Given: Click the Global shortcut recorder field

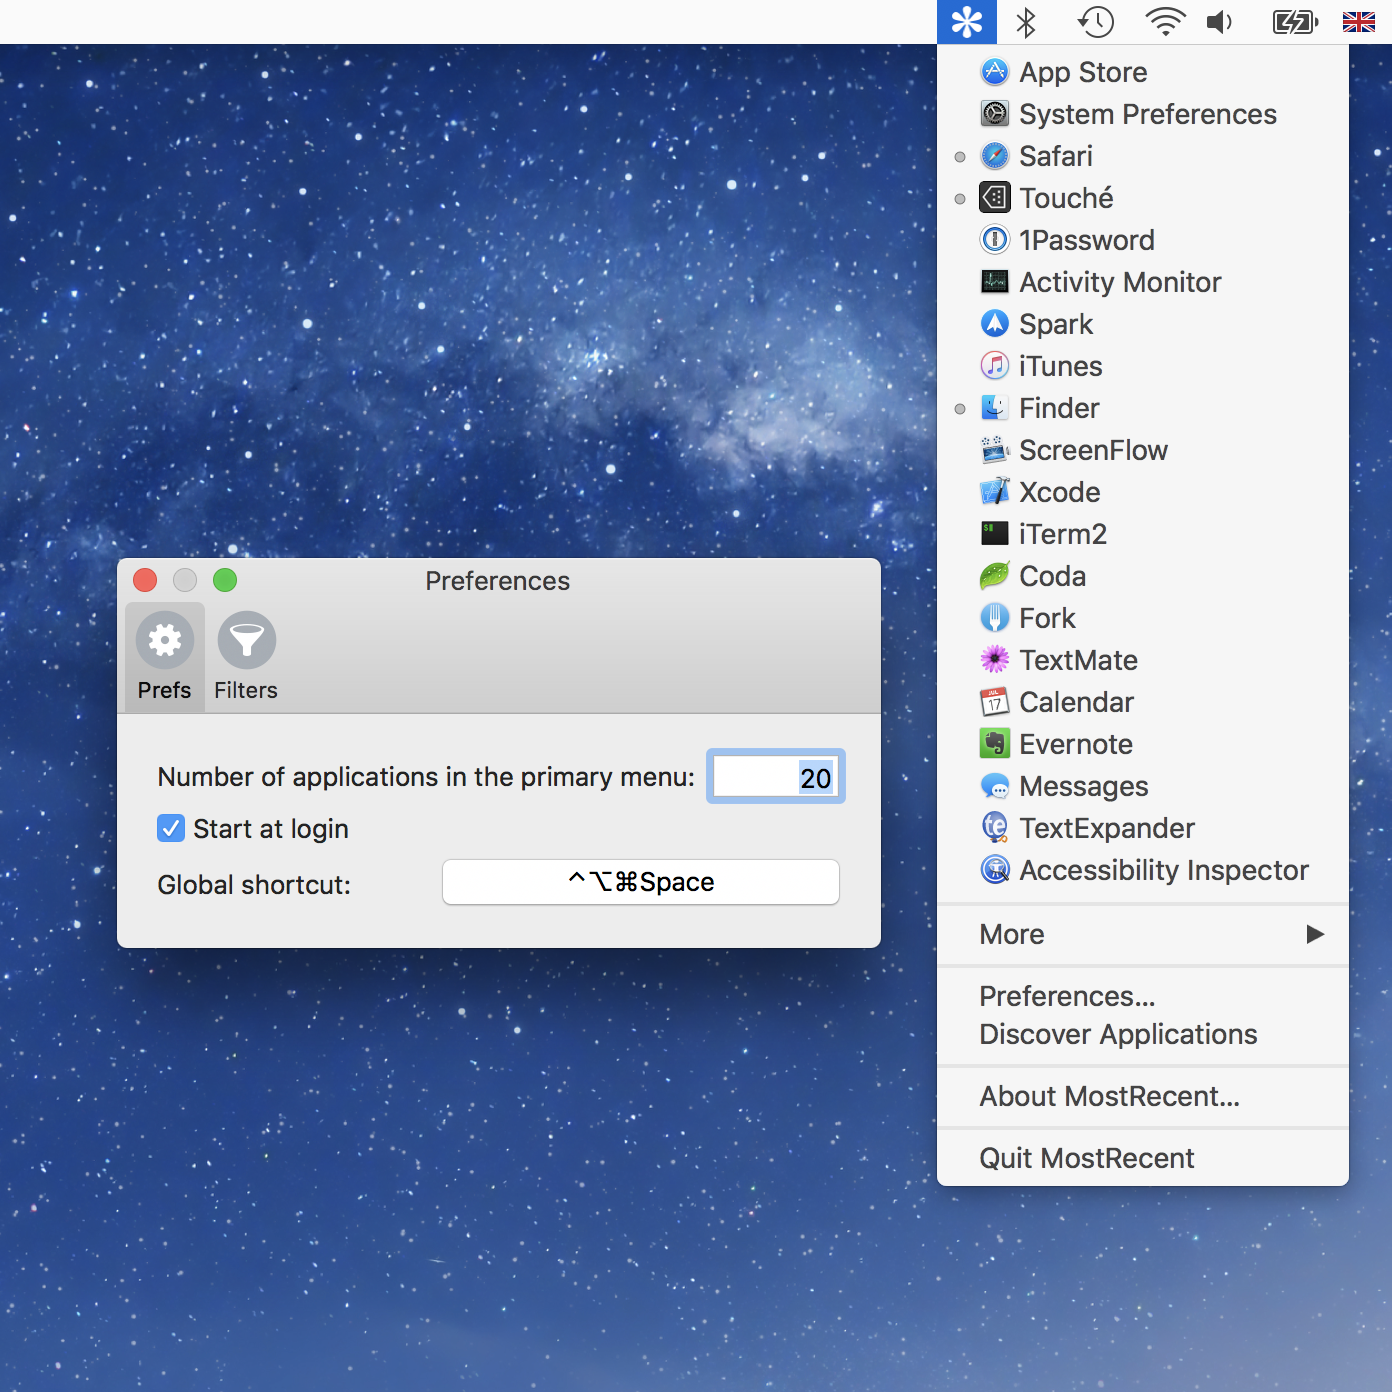Looking at the screenshot, I should (x=641, y=882).
